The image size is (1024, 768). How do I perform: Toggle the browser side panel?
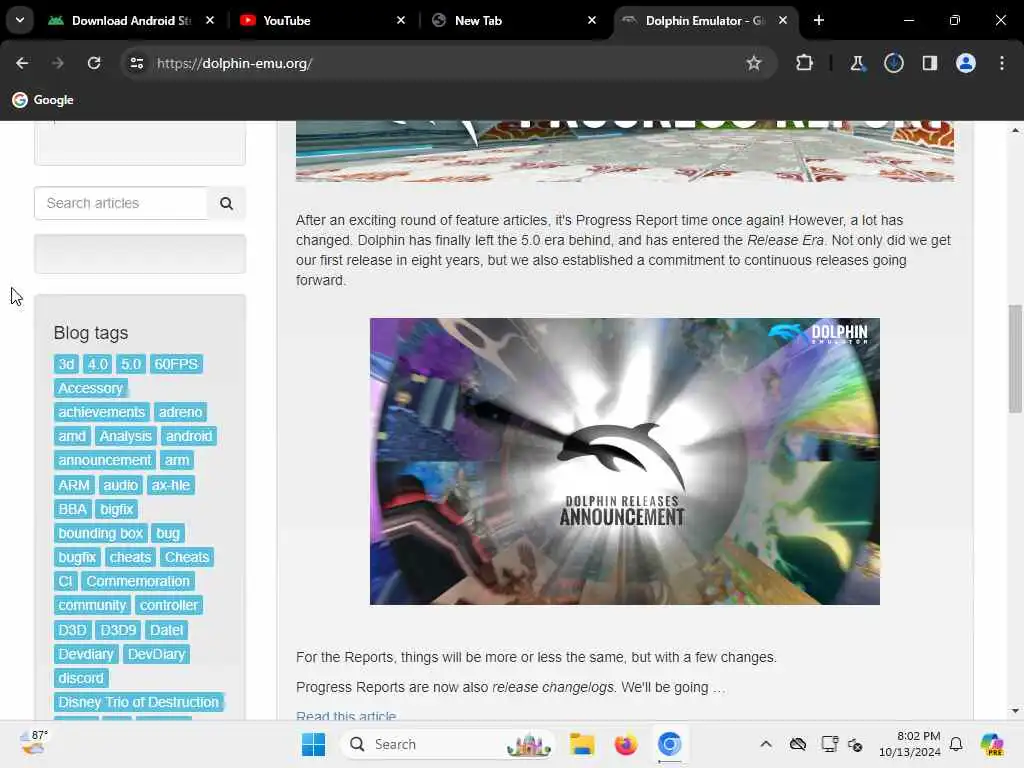(x=930, y=63)
